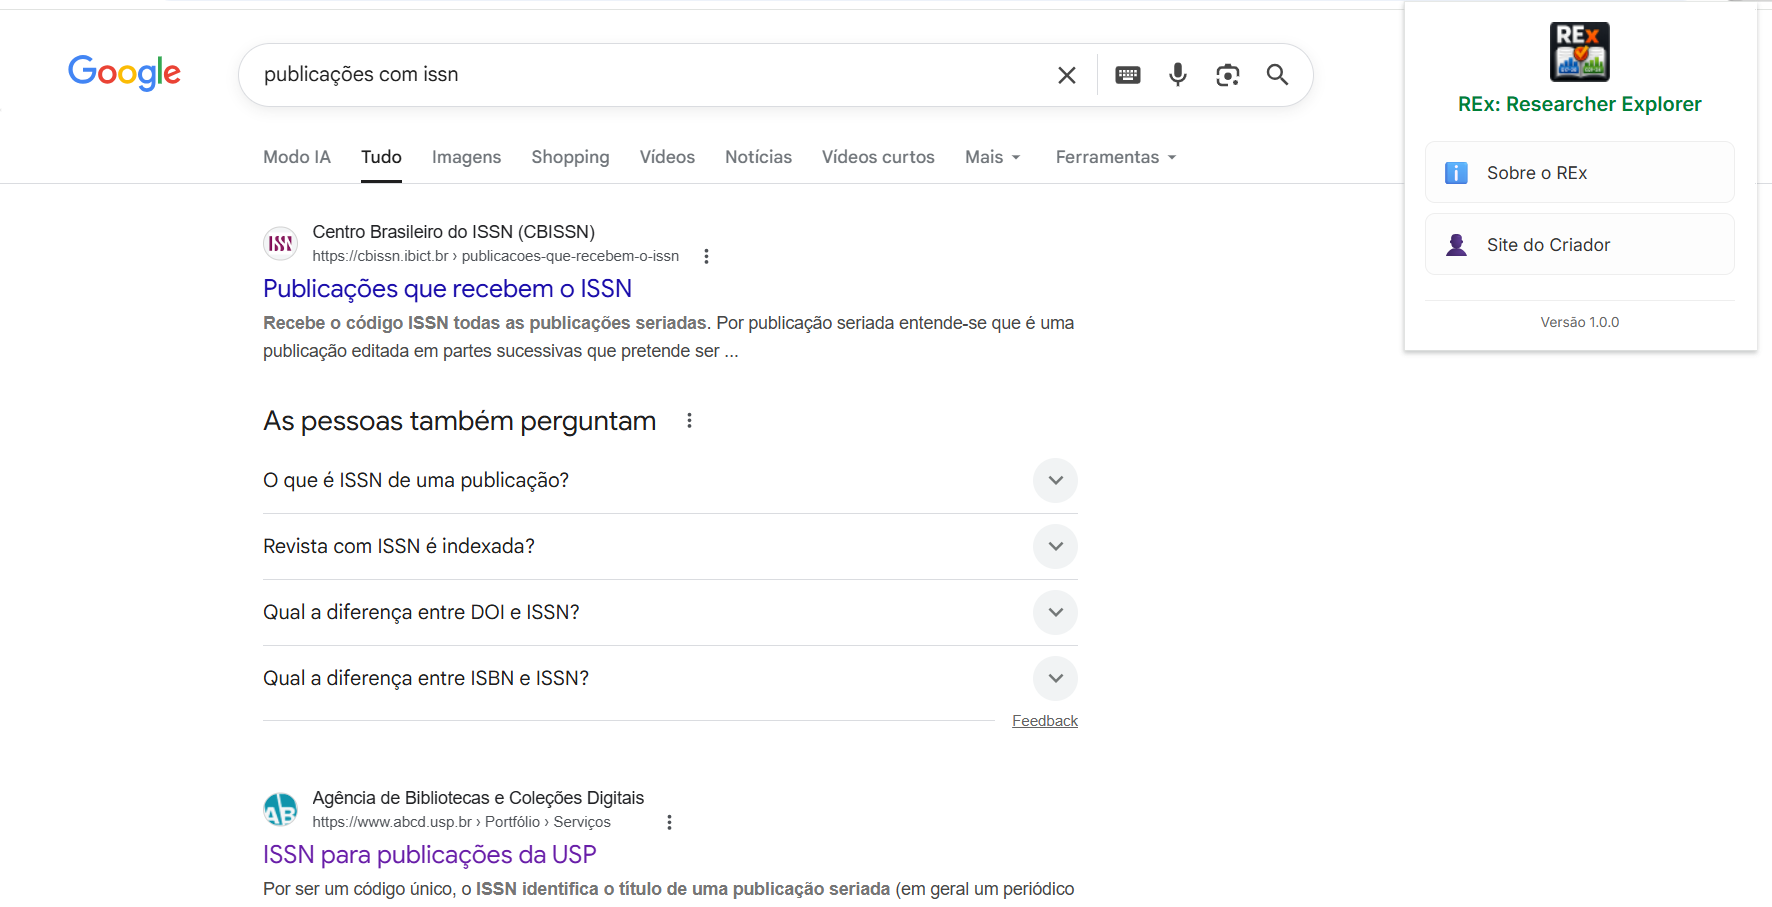The width and height of the screenshot is (1772, 907).
Task: Open Sobre o REx in the extension popup
Action: pos(1580,173)
